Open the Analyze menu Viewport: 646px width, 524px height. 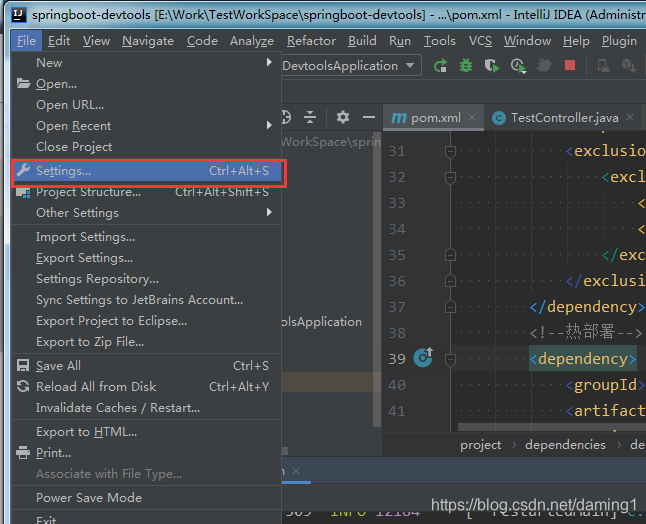pos(252,41)
